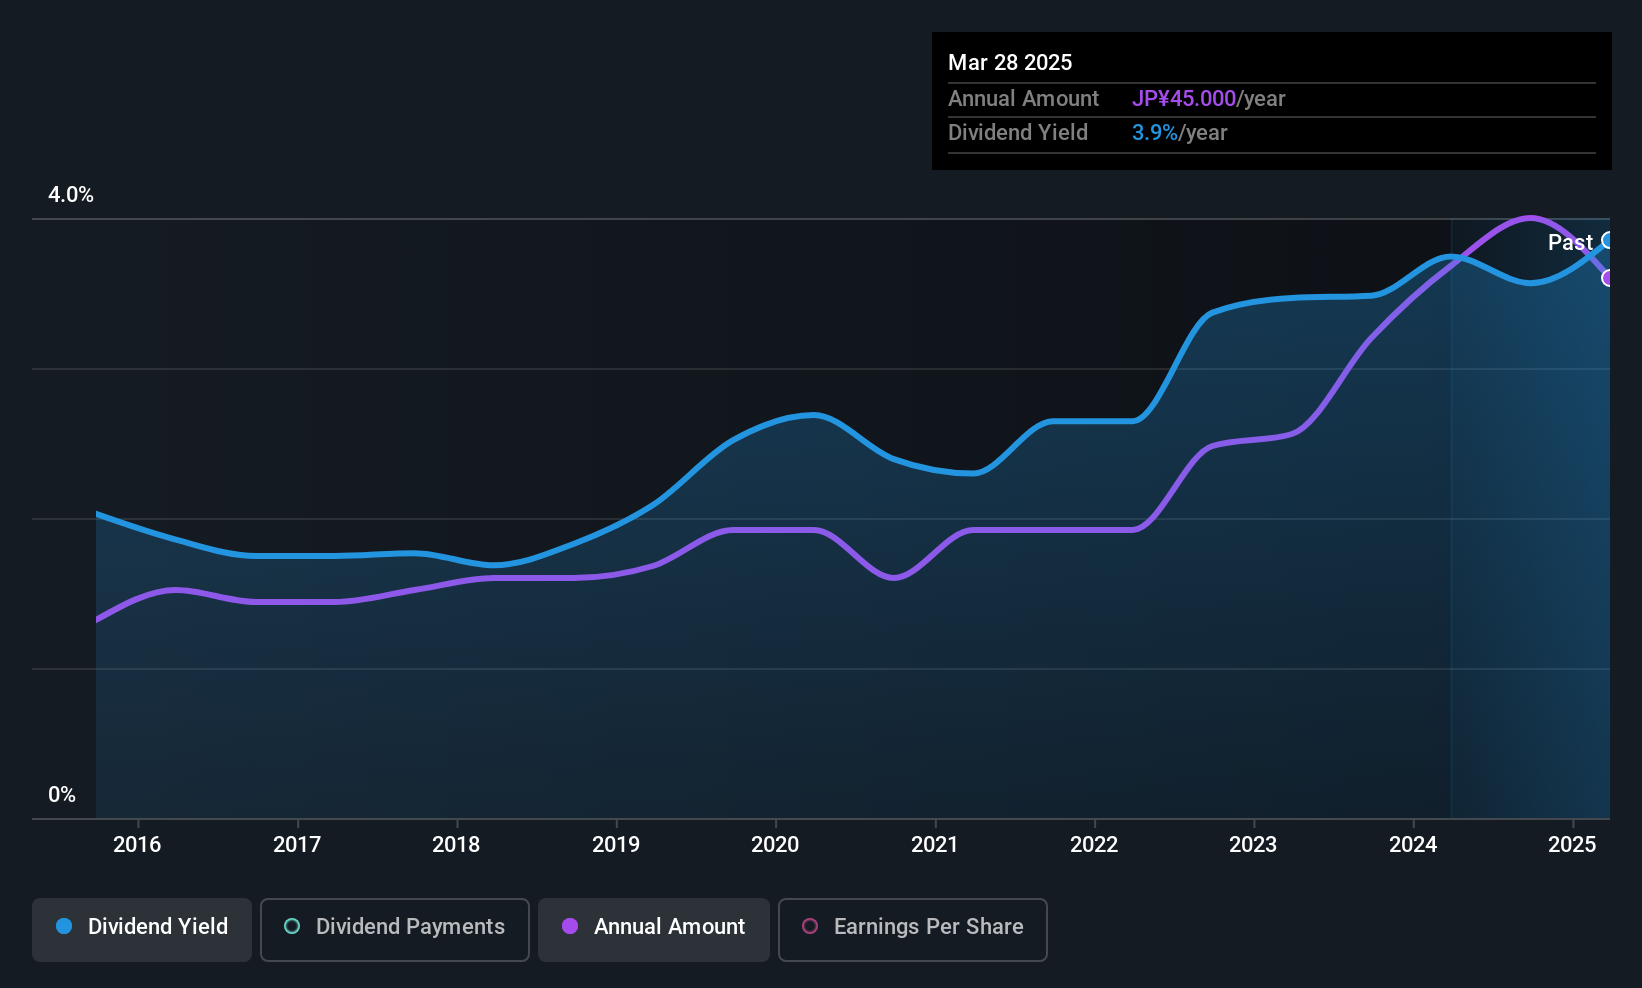The width and height of the screenshot is (1642, 988).
Task: Click the 4.0% y-axis label
Action: [x=71, y=195]
